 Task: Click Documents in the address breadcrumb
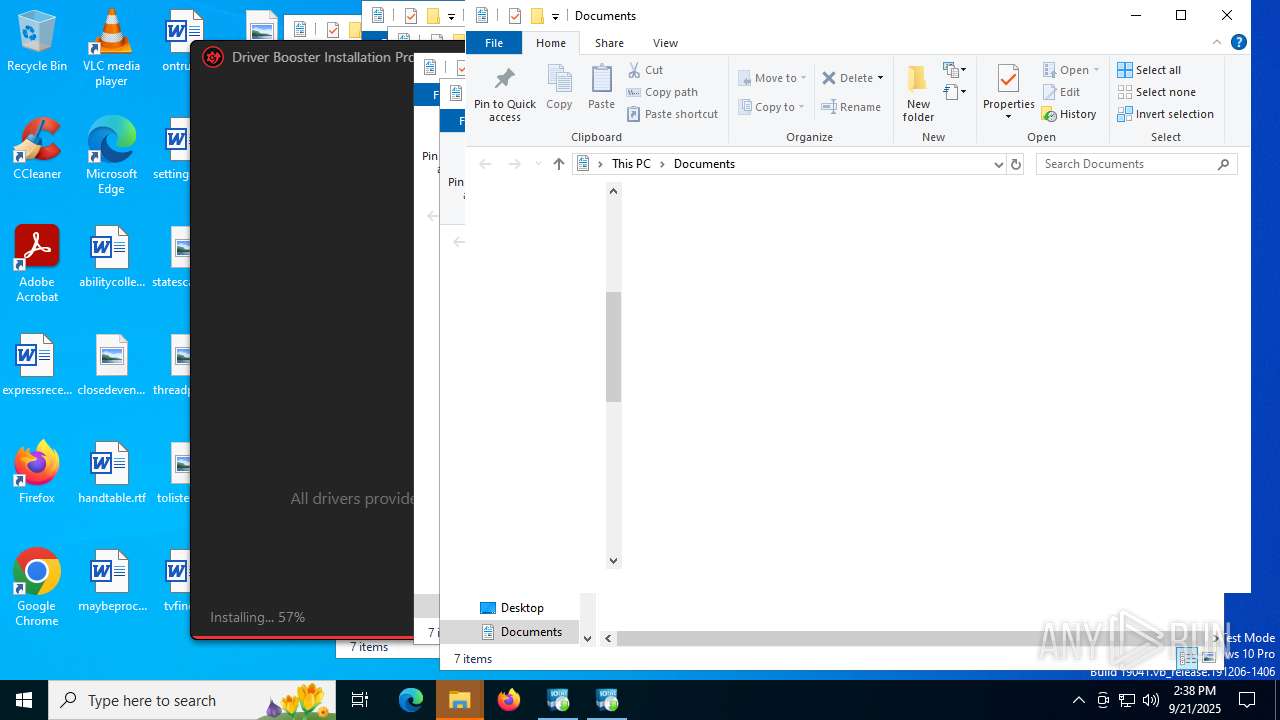(x=704, y=164)
